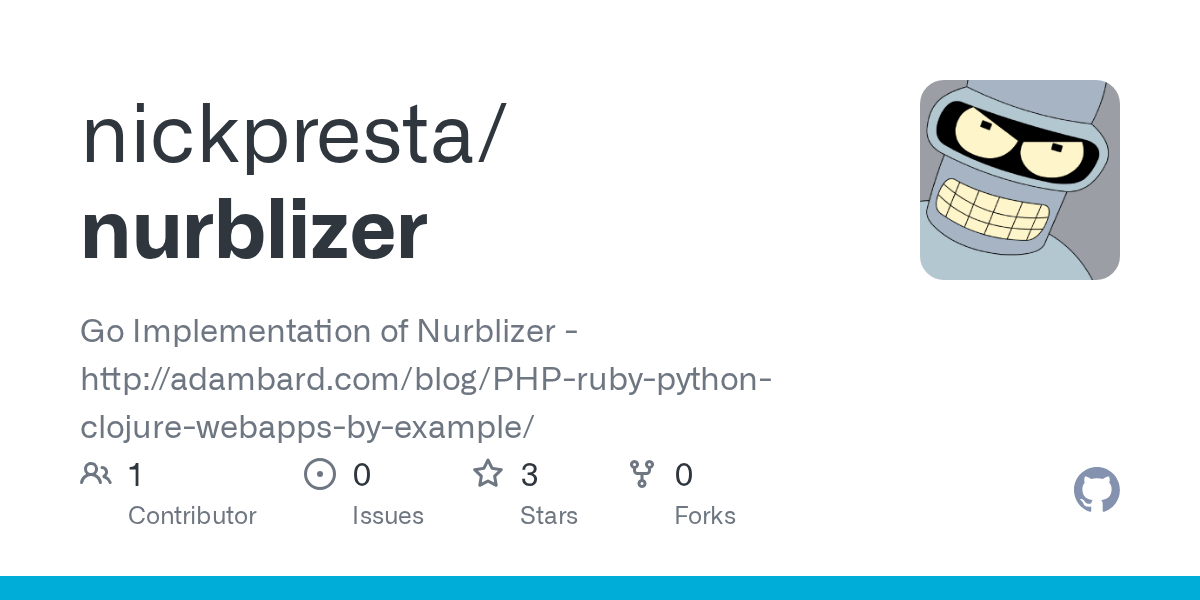The image size is (1200, 600).
Task: Click the 'Forks' label
Action: pyautogui.click(x=705, y=516)
